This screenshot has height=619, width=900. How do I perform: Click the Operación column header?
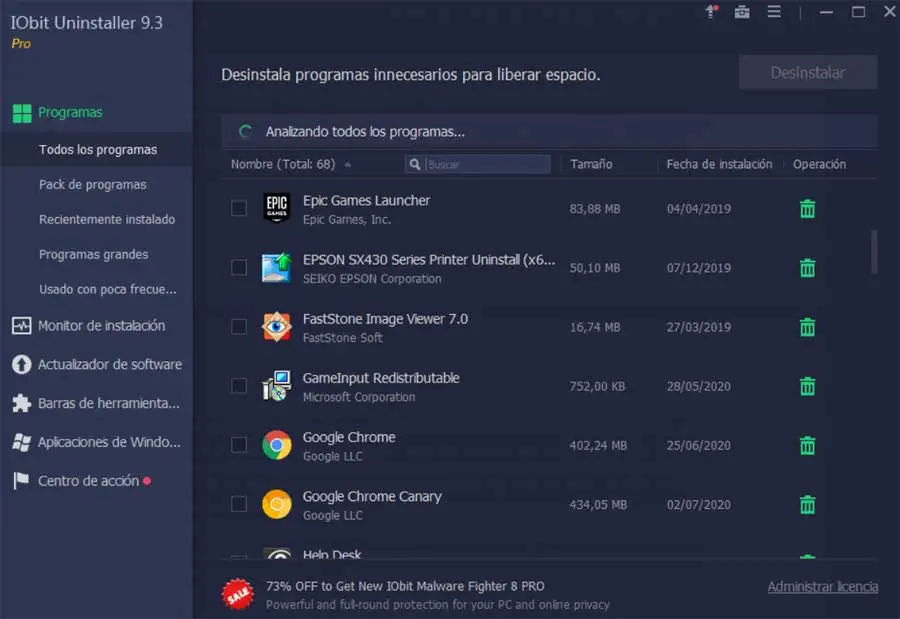pos(819,164)
